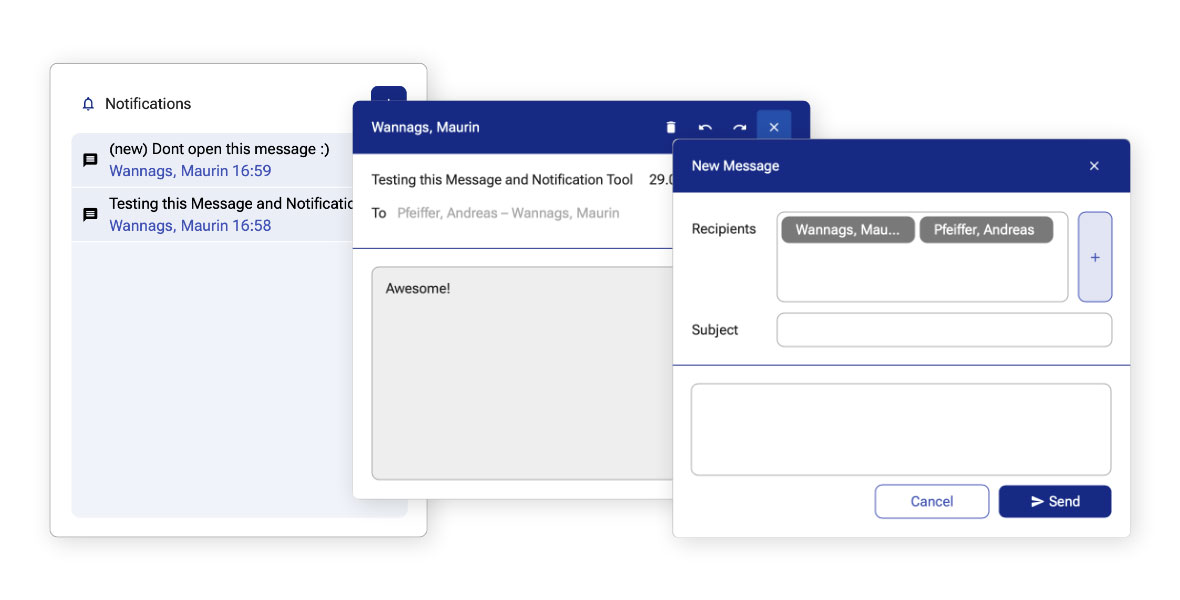Click into the New Message body text area
The height and width of the screenshot is (600, 1180).
901,429
